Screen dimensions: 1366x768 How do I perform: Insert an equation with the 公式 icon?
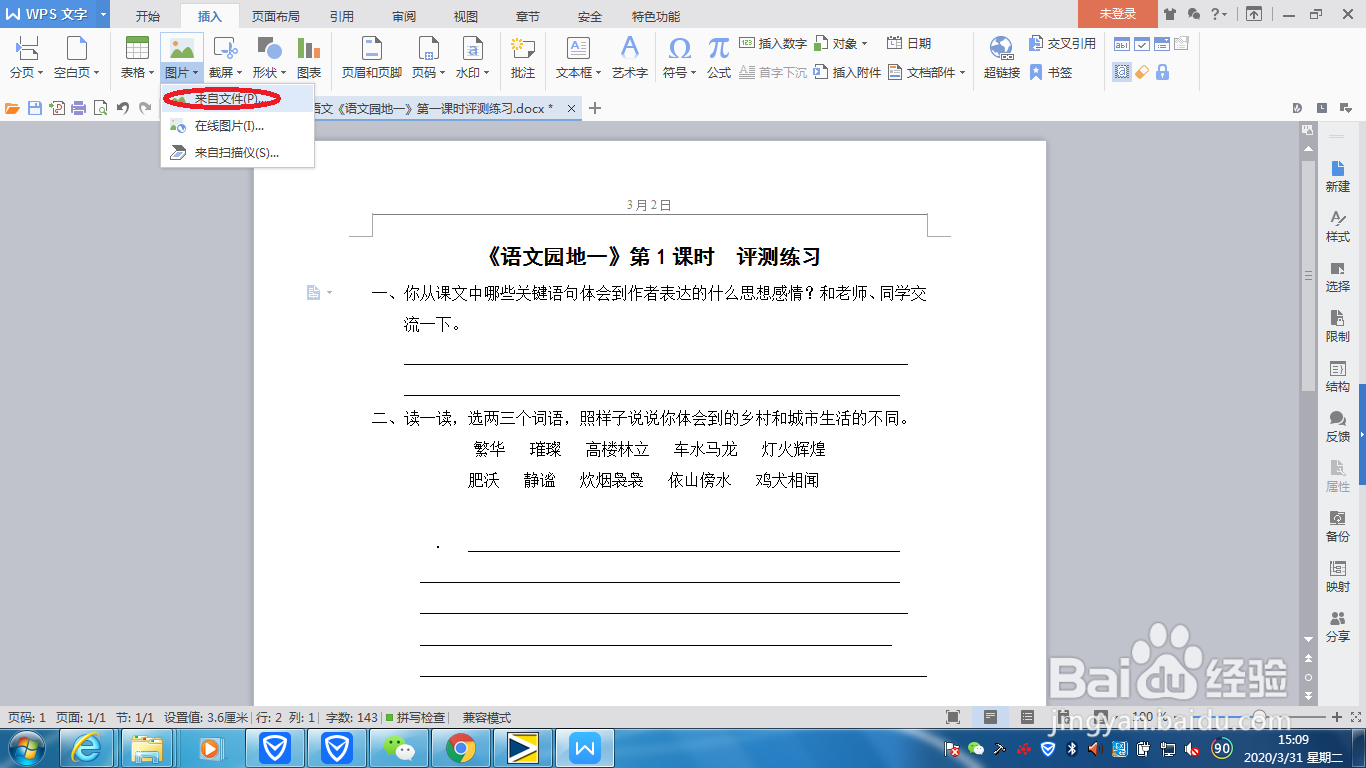click(716, 55)
